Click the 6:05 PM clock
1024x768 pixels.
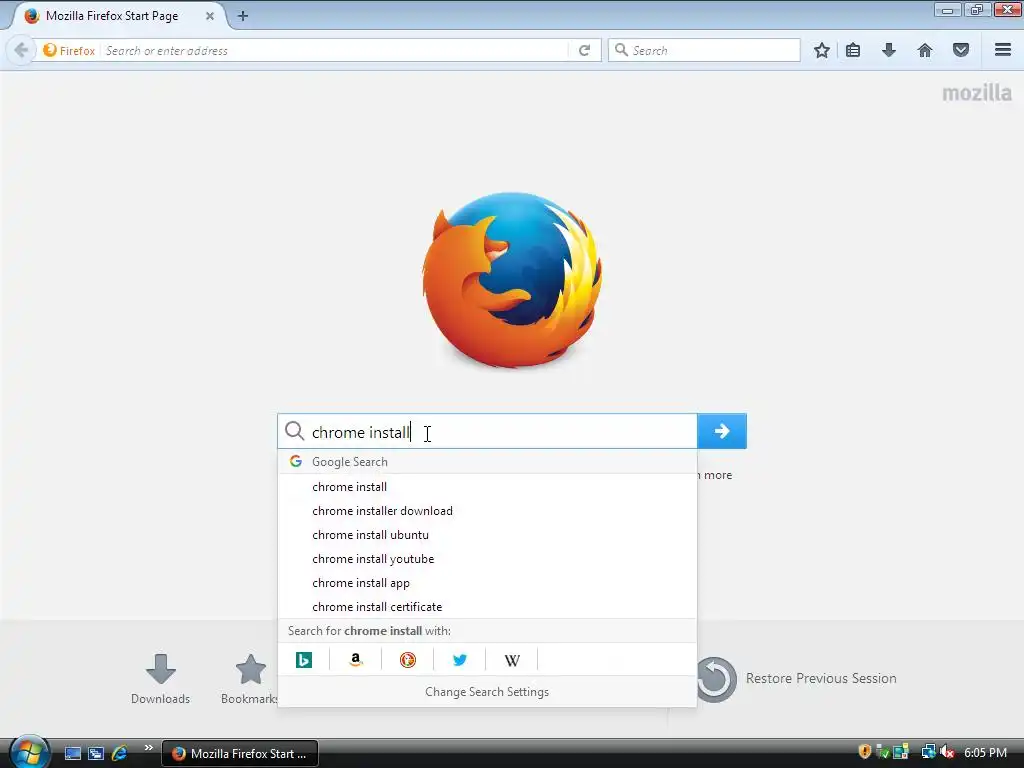(x=985, y=752)
